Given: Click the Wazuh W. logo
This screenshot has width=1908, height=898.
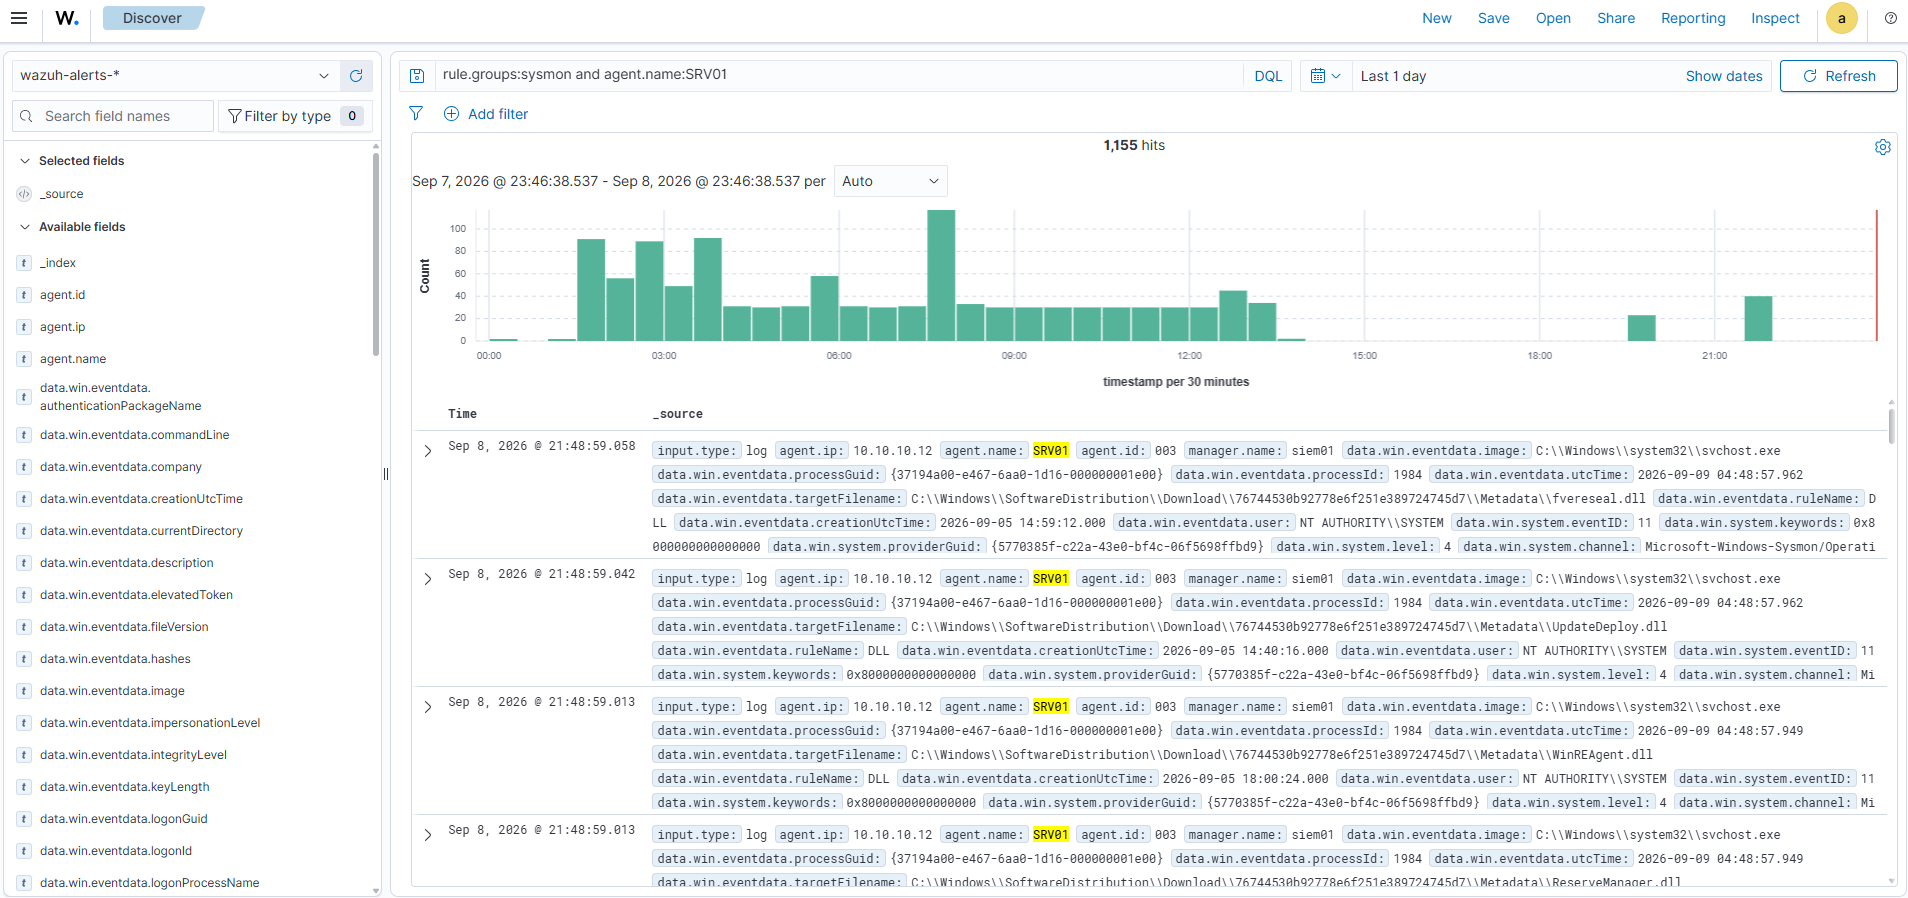Looking at the screenshot, I should click(x=67, y=18).
